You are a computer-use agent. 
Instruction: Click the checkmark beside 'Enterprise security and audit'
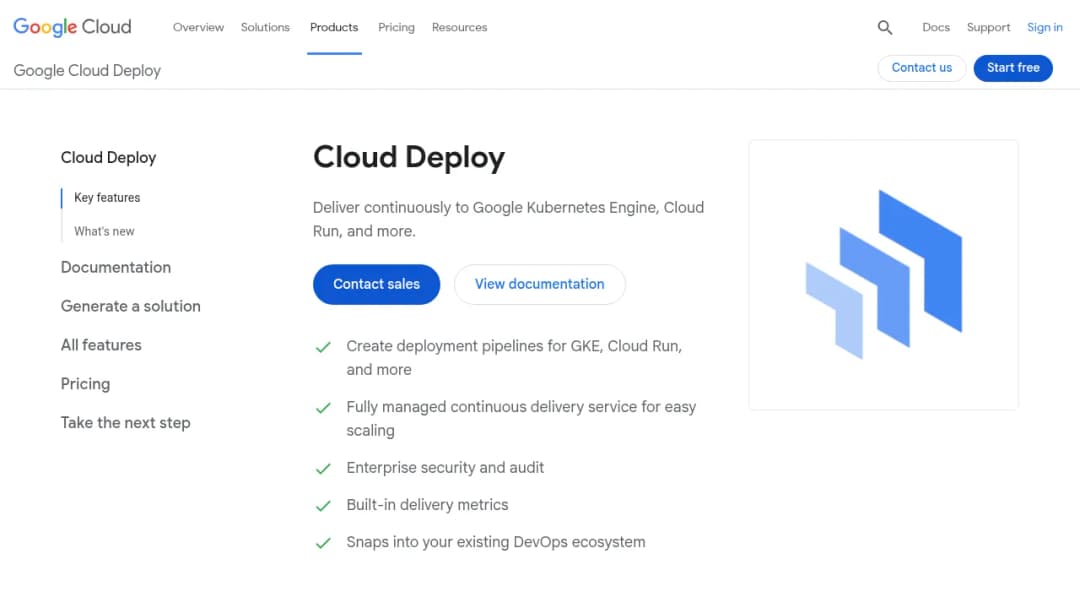(323, 469)
